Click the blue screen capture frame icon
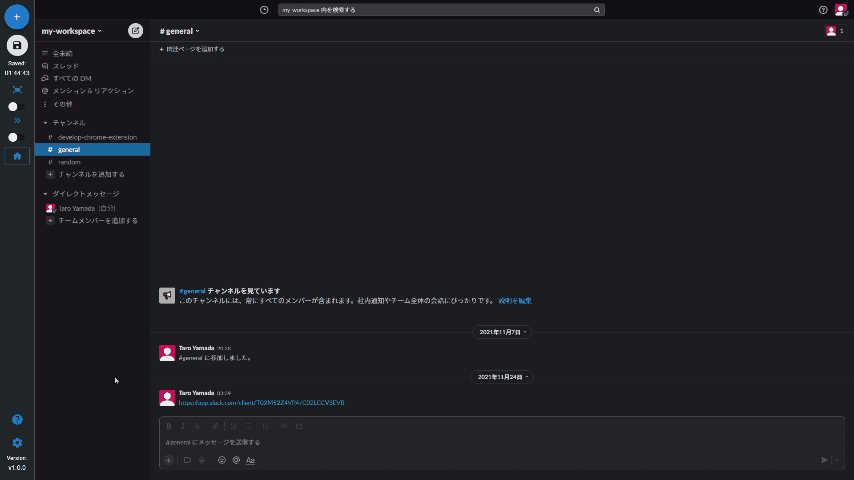 [x=17, y=89]
